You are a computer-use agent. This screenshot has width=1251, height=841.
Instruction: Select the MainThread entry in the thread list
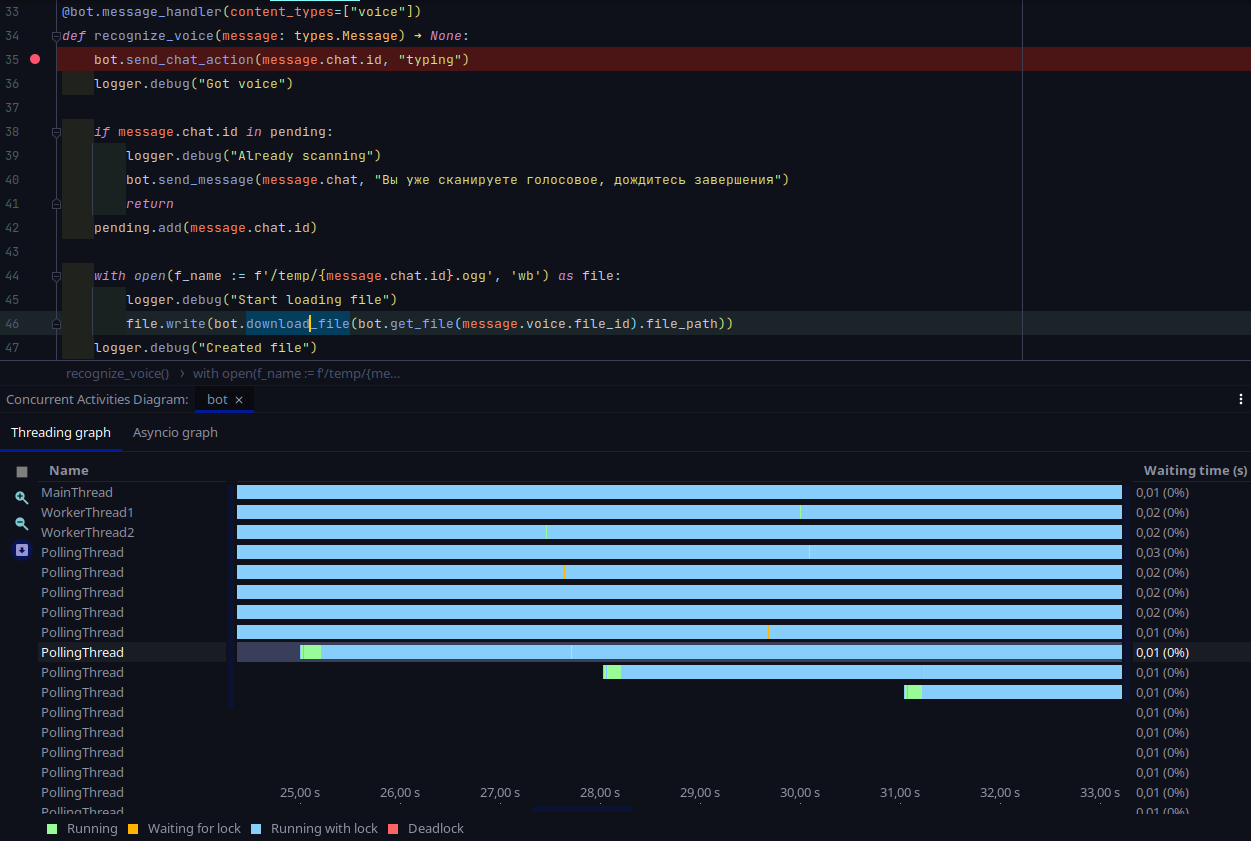click(77, 492)
